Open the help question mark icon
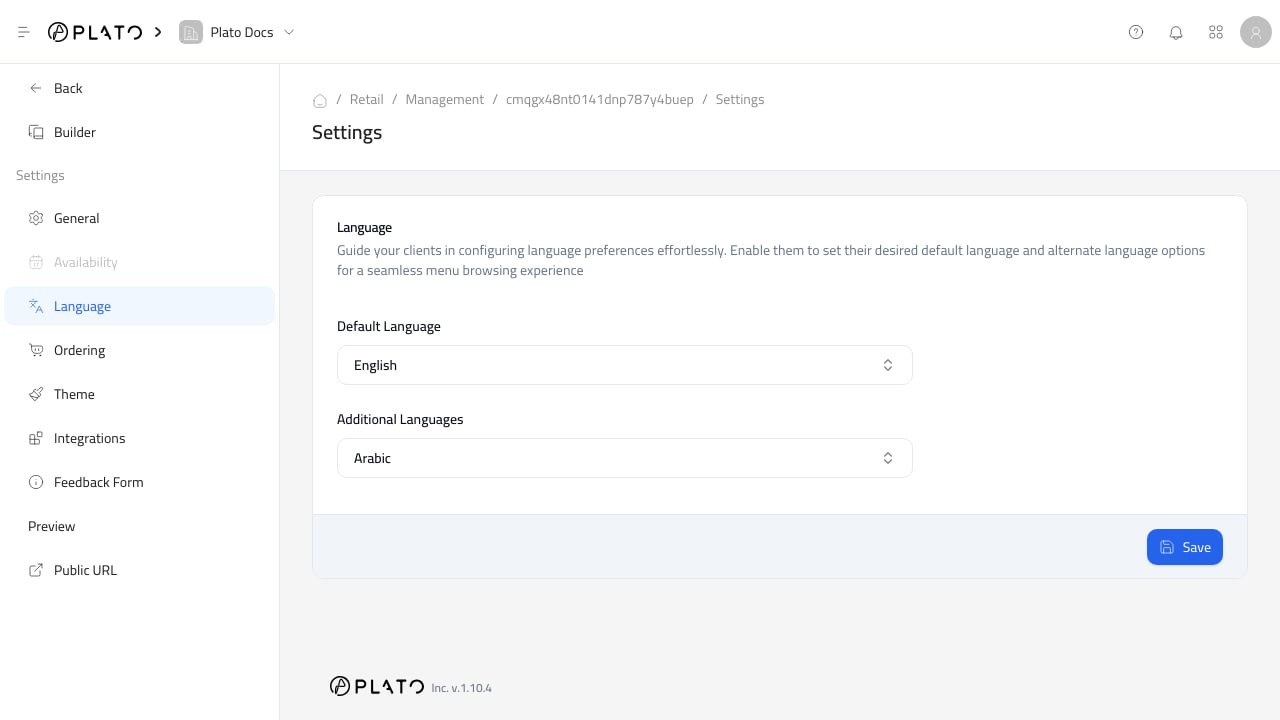 1136,32
